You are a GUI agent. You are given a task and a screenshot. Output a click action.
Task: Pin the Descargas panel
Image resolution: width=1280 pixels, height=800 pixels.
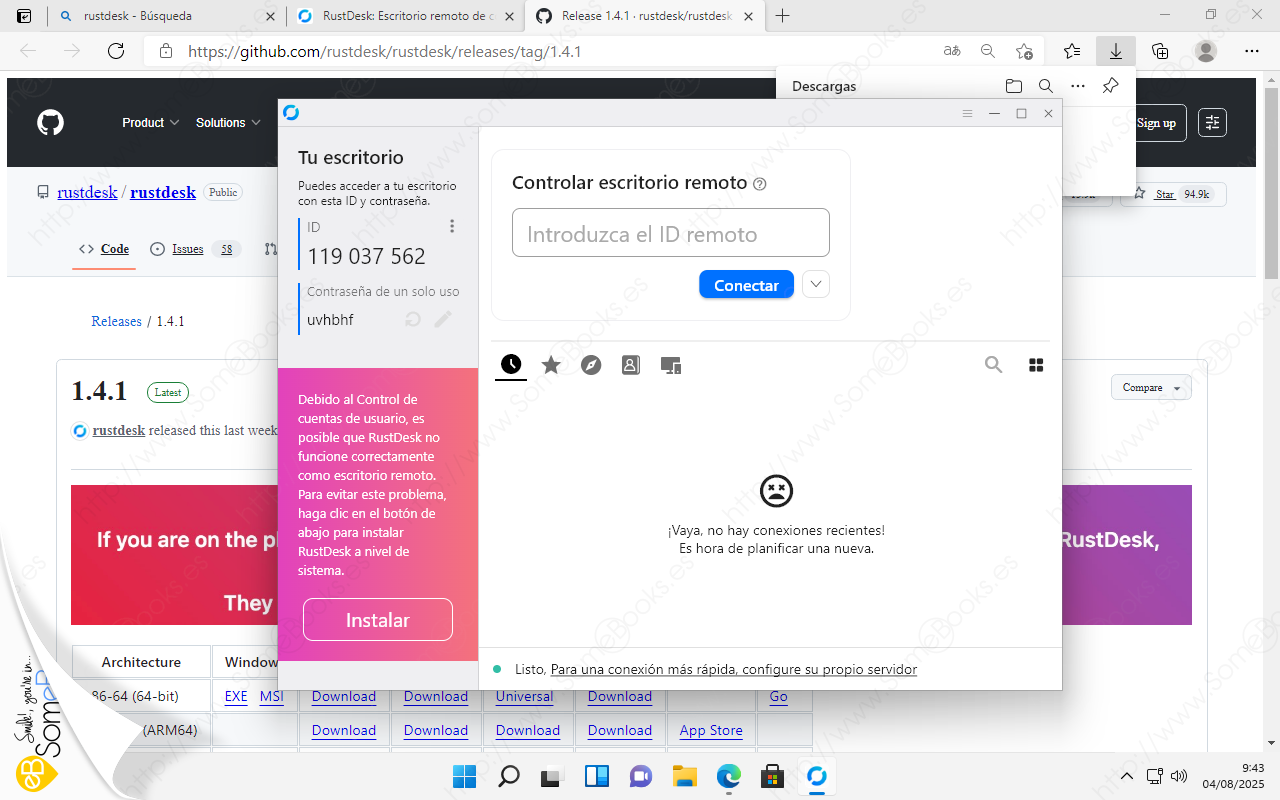tap(1110, 86)
